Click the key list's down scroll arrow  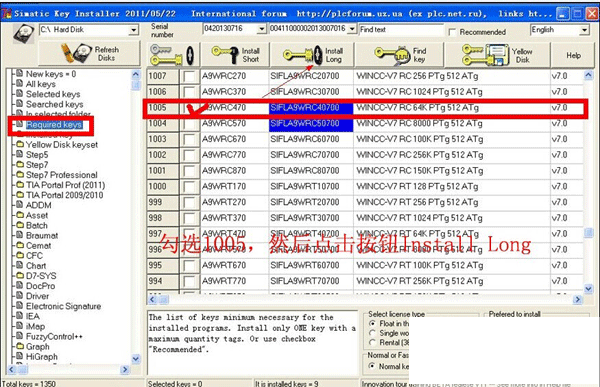click(x=589, y=289)
